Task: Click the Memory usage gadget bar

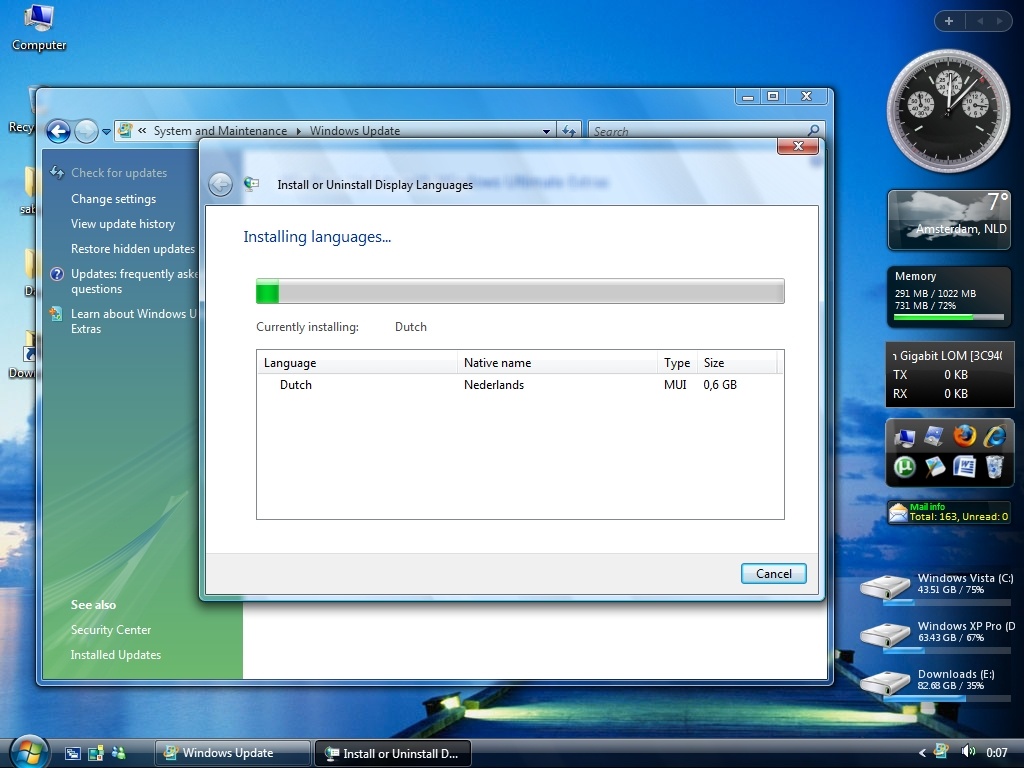Action: click(948, 317)
